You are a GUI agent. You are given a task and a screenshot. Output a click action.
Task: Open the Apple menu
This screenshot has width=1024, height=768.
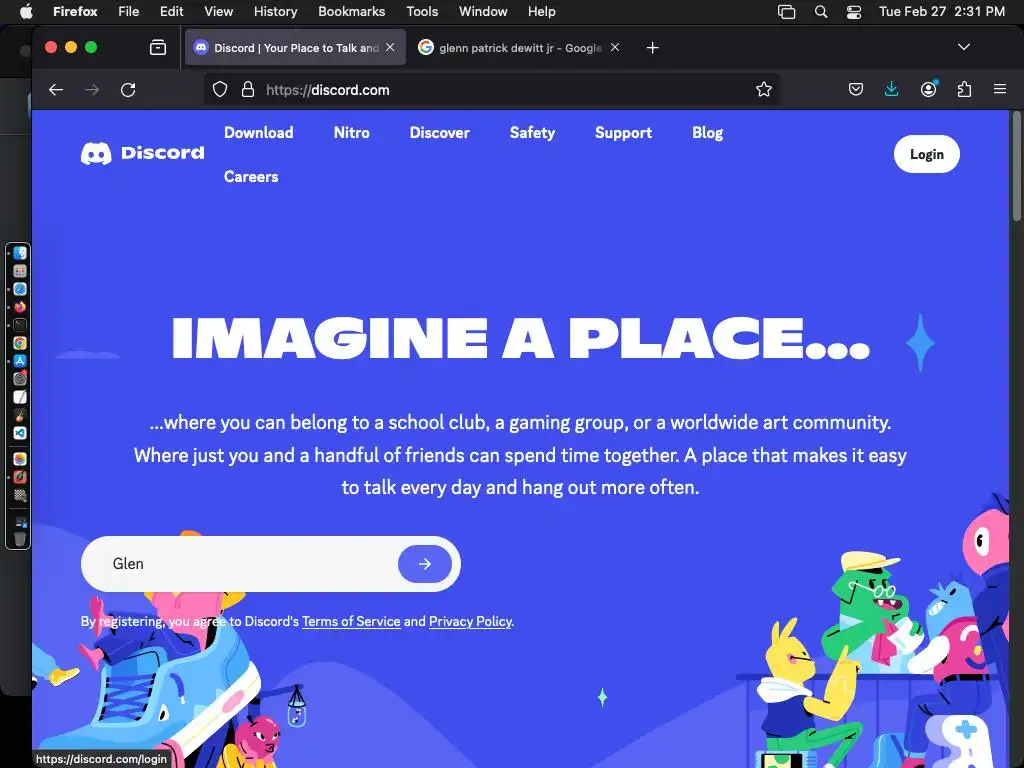click(26, 12)
